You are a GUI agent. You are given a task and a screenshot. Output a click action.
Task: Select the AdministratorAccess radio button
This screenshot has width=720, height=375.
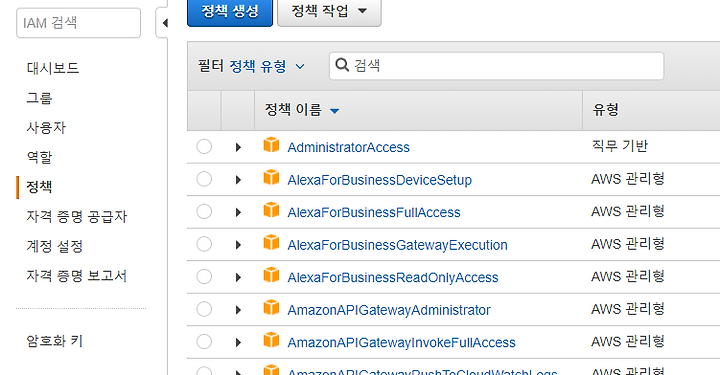coord(204,147)
